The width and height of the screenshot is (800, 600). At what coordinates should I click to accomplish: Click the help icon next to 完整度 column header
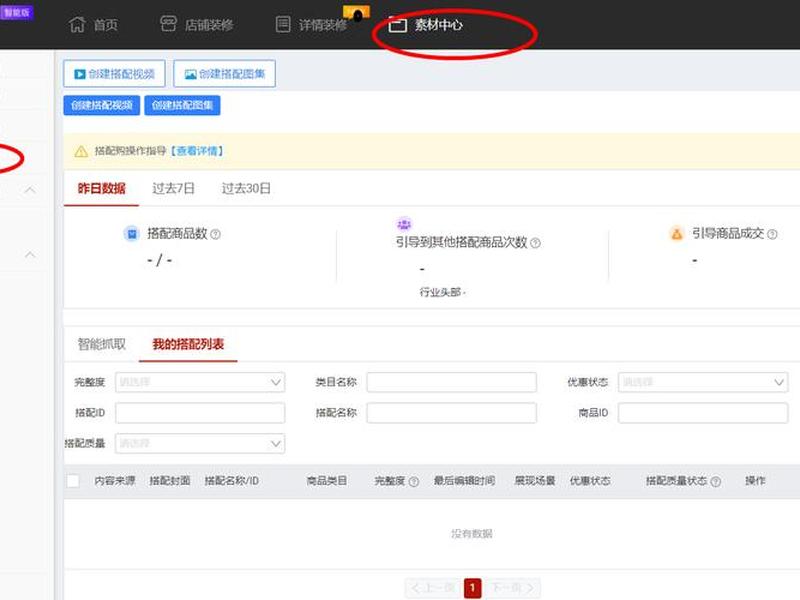414,482
